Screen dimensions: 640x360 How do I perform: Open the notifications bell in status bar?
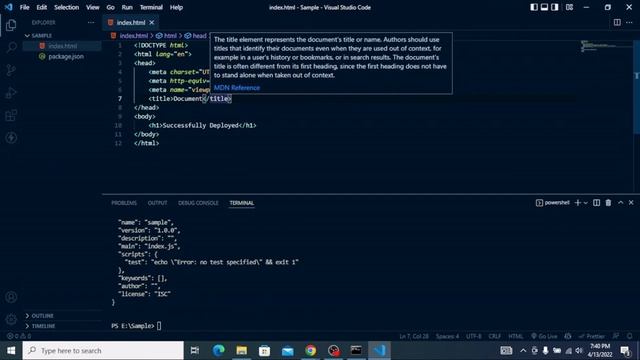pos(629,336)
